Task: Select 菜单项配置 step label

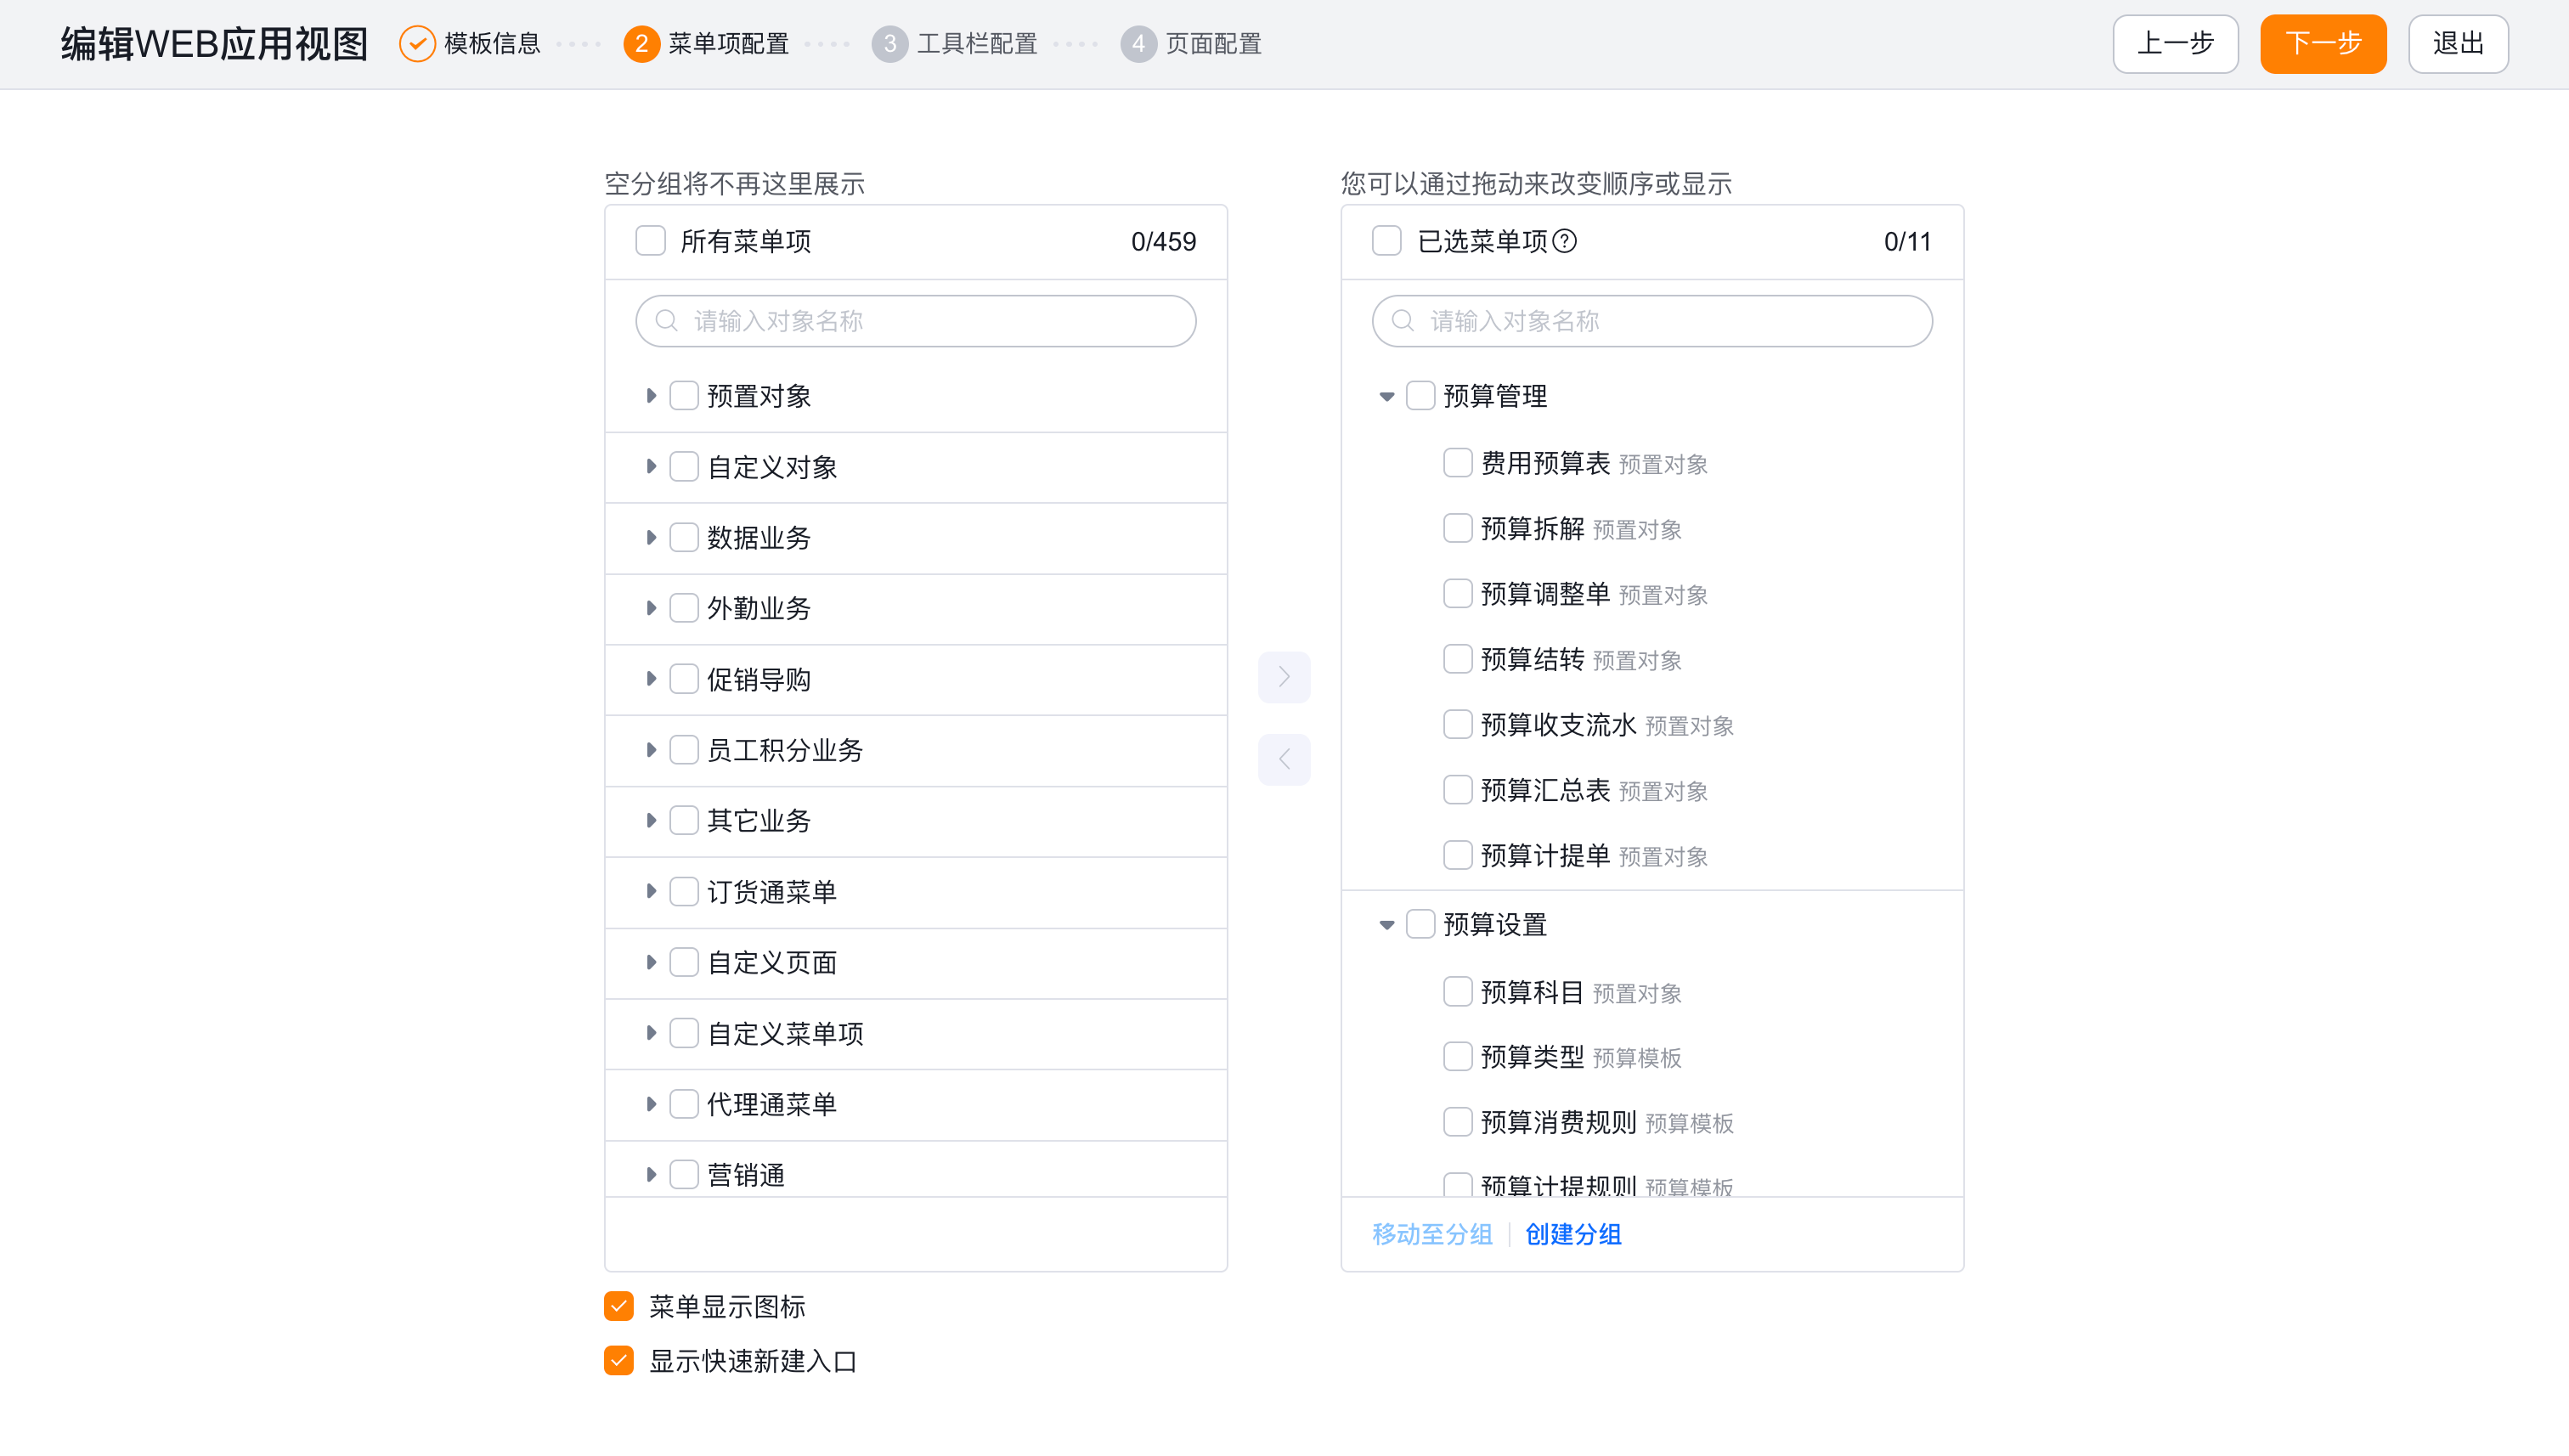Action: 728,44
